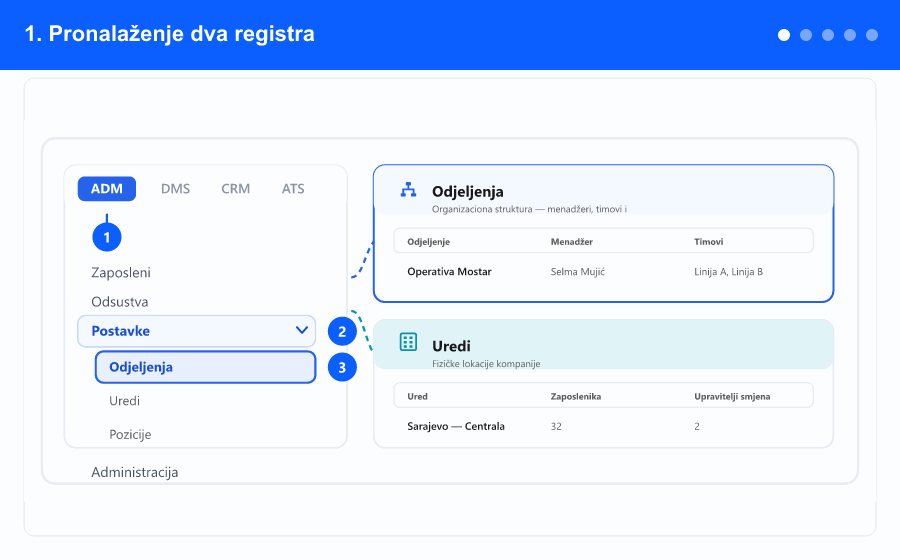Image resolution: width=900 pixels, height=560 pixels.
Task: Click the Organizaciona struktura subtitle text
Action: point(529,209)
